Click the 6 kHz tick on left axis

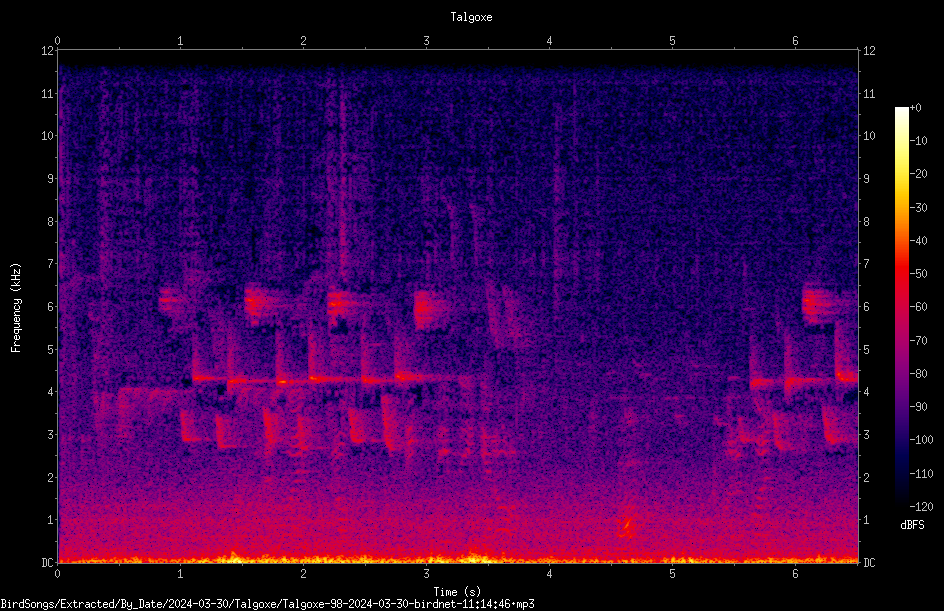coord(51,306)
